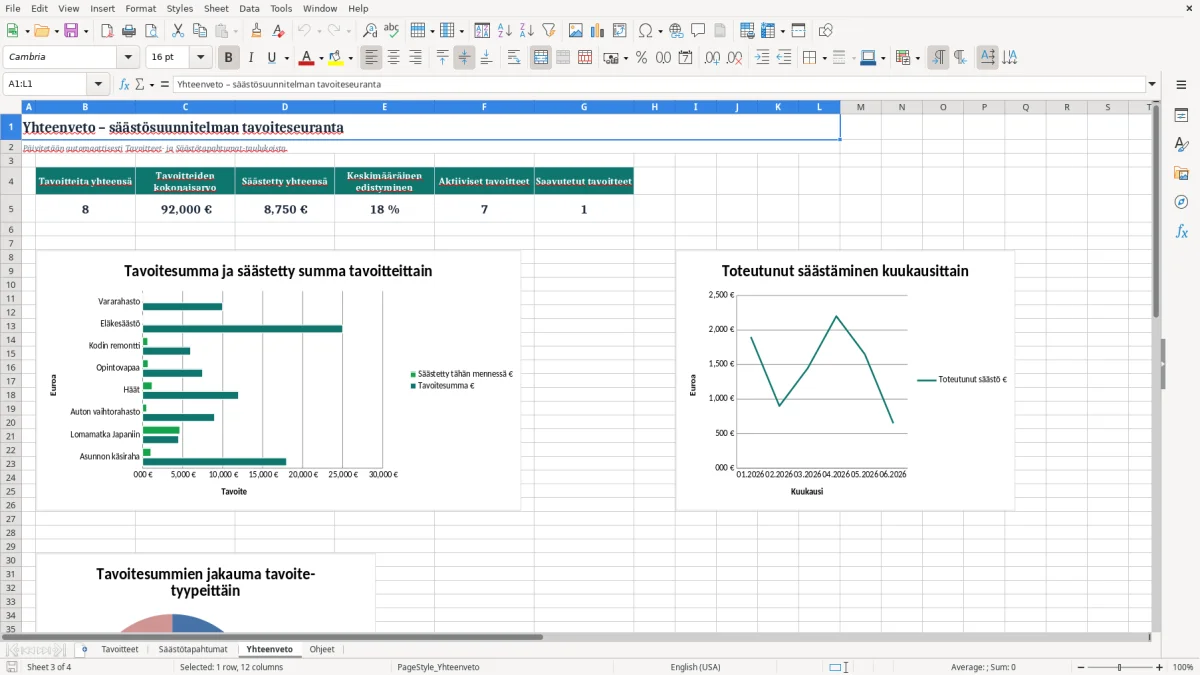Open the Conditional Formatting dropdown arrow
Image resolution: width=1200 pixels, height=675 pixels.
[917, 58]
